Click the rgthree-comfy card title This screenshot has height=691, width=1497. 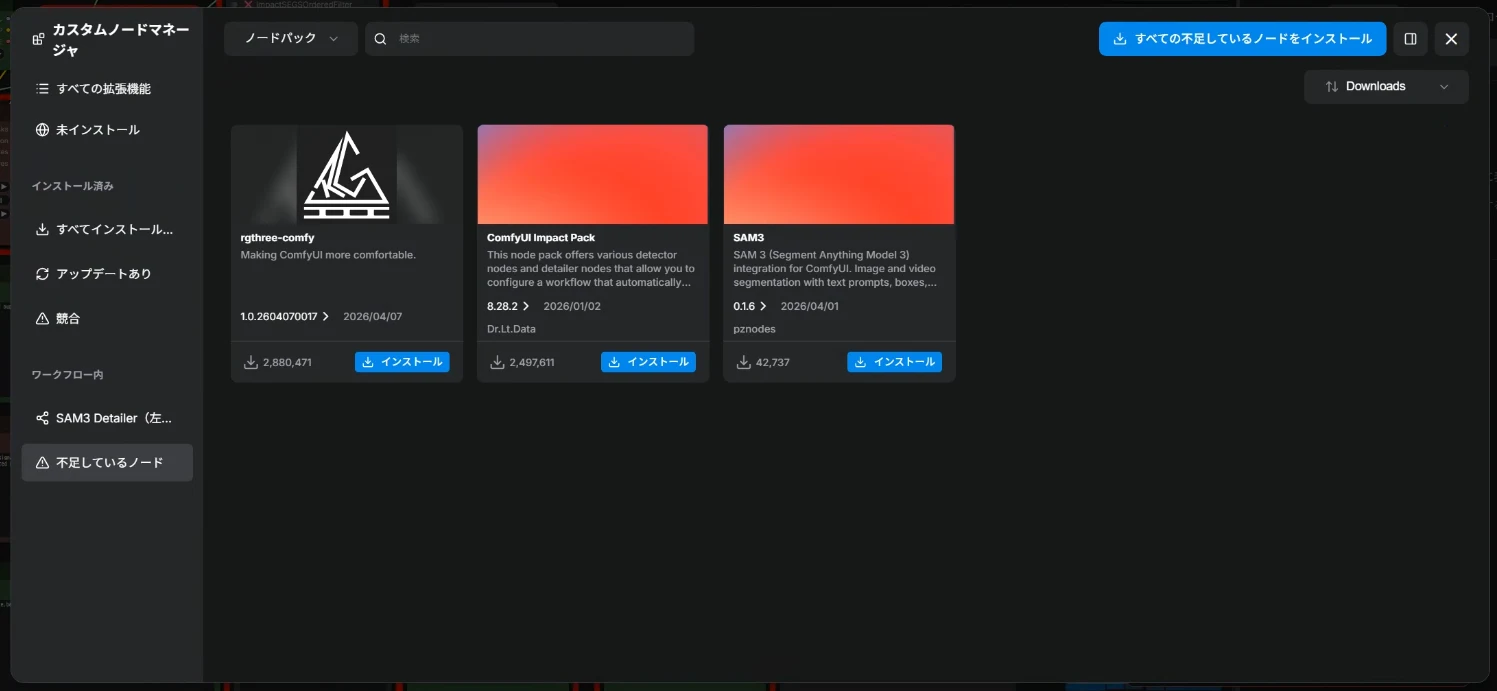(278, 238)
